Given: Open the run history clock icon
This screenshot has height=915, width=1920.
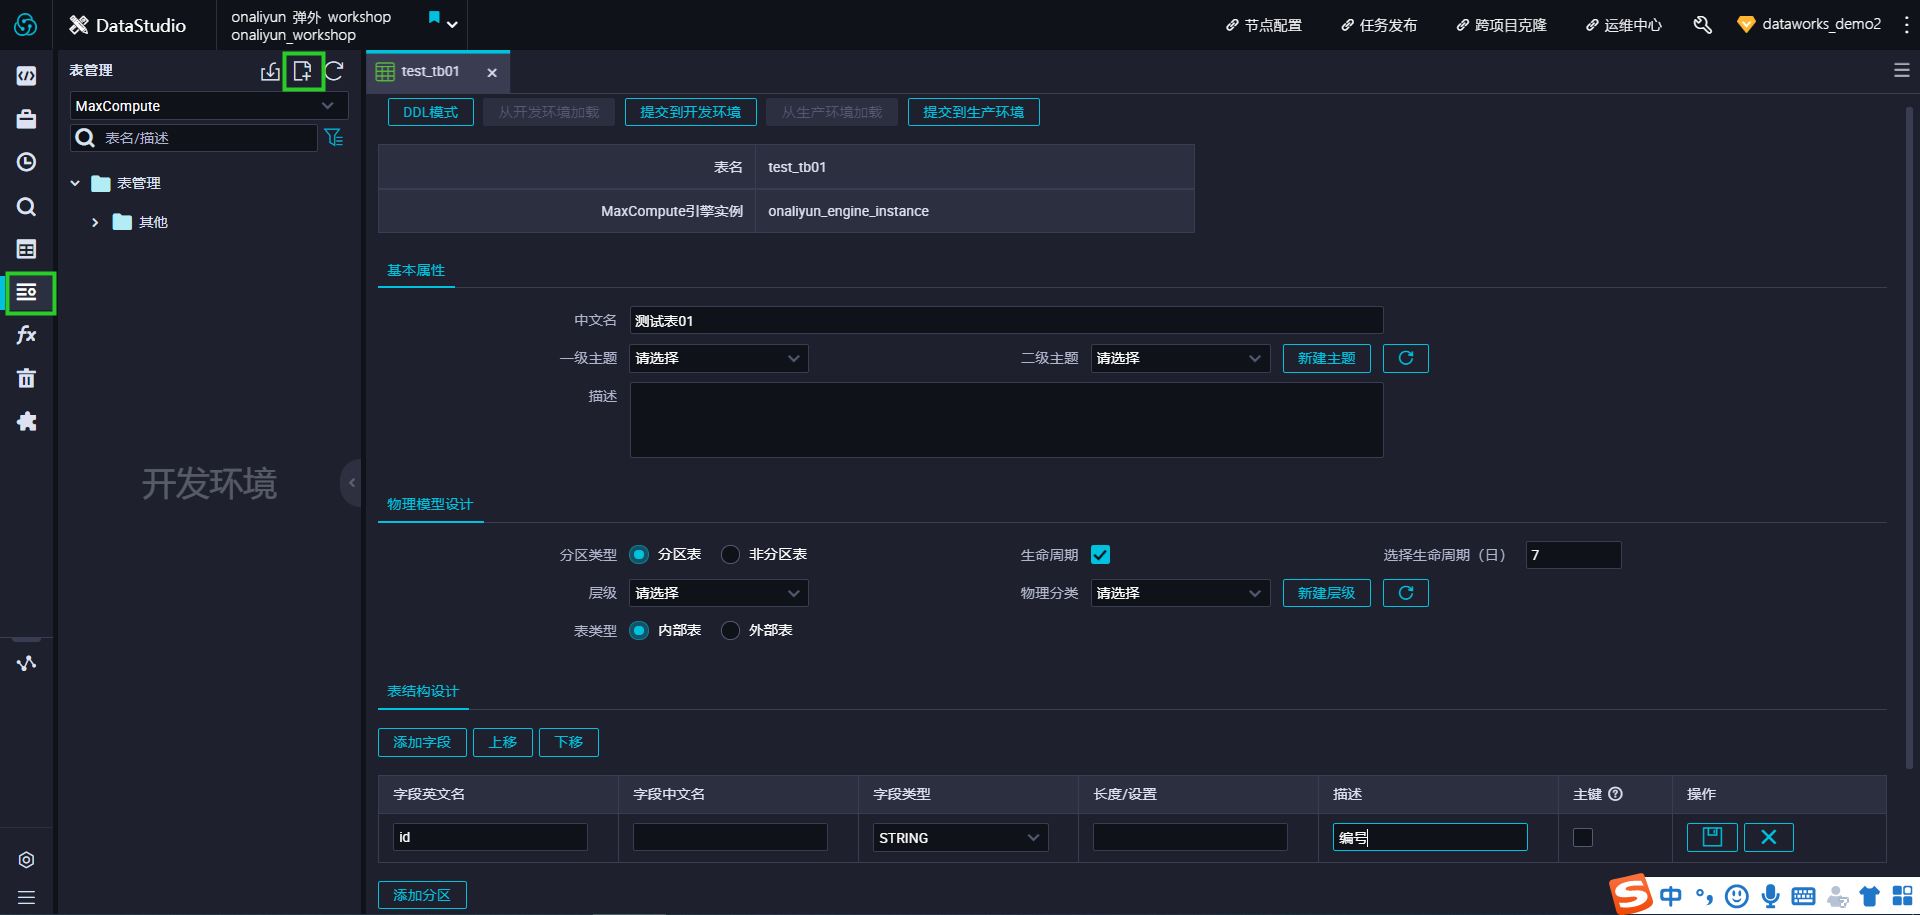Looking at the screenshot, I should [27, 162].
